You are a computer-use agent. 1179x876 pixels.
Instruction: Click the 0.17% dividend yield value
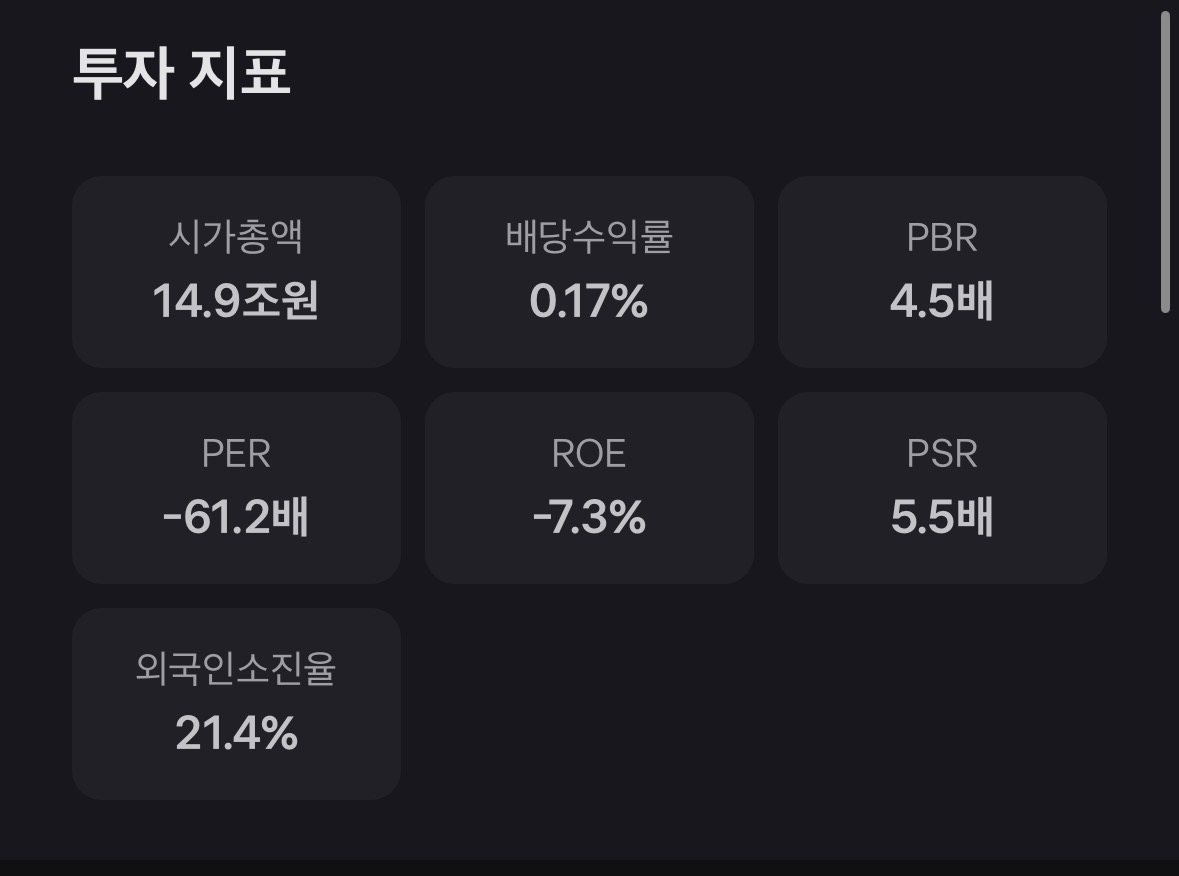click(589, 301)
